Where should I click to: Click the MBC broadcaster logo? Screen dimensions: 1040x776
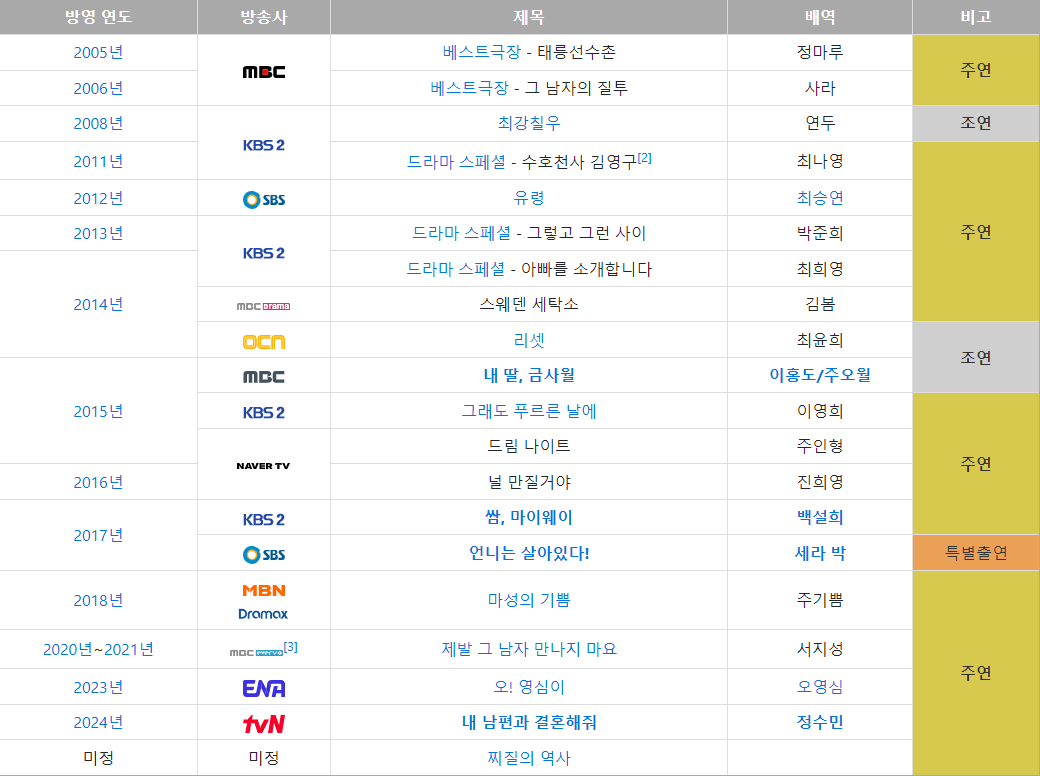pyautogui.click(x=265, y=70)
